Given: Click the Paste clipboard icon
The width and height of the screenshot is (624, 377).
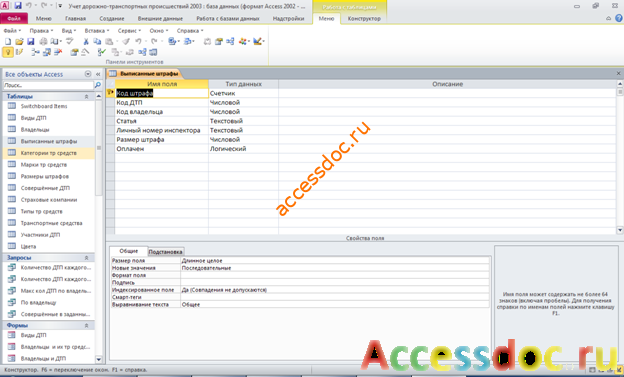Looking at the screenshot, I should pos(109,41).
